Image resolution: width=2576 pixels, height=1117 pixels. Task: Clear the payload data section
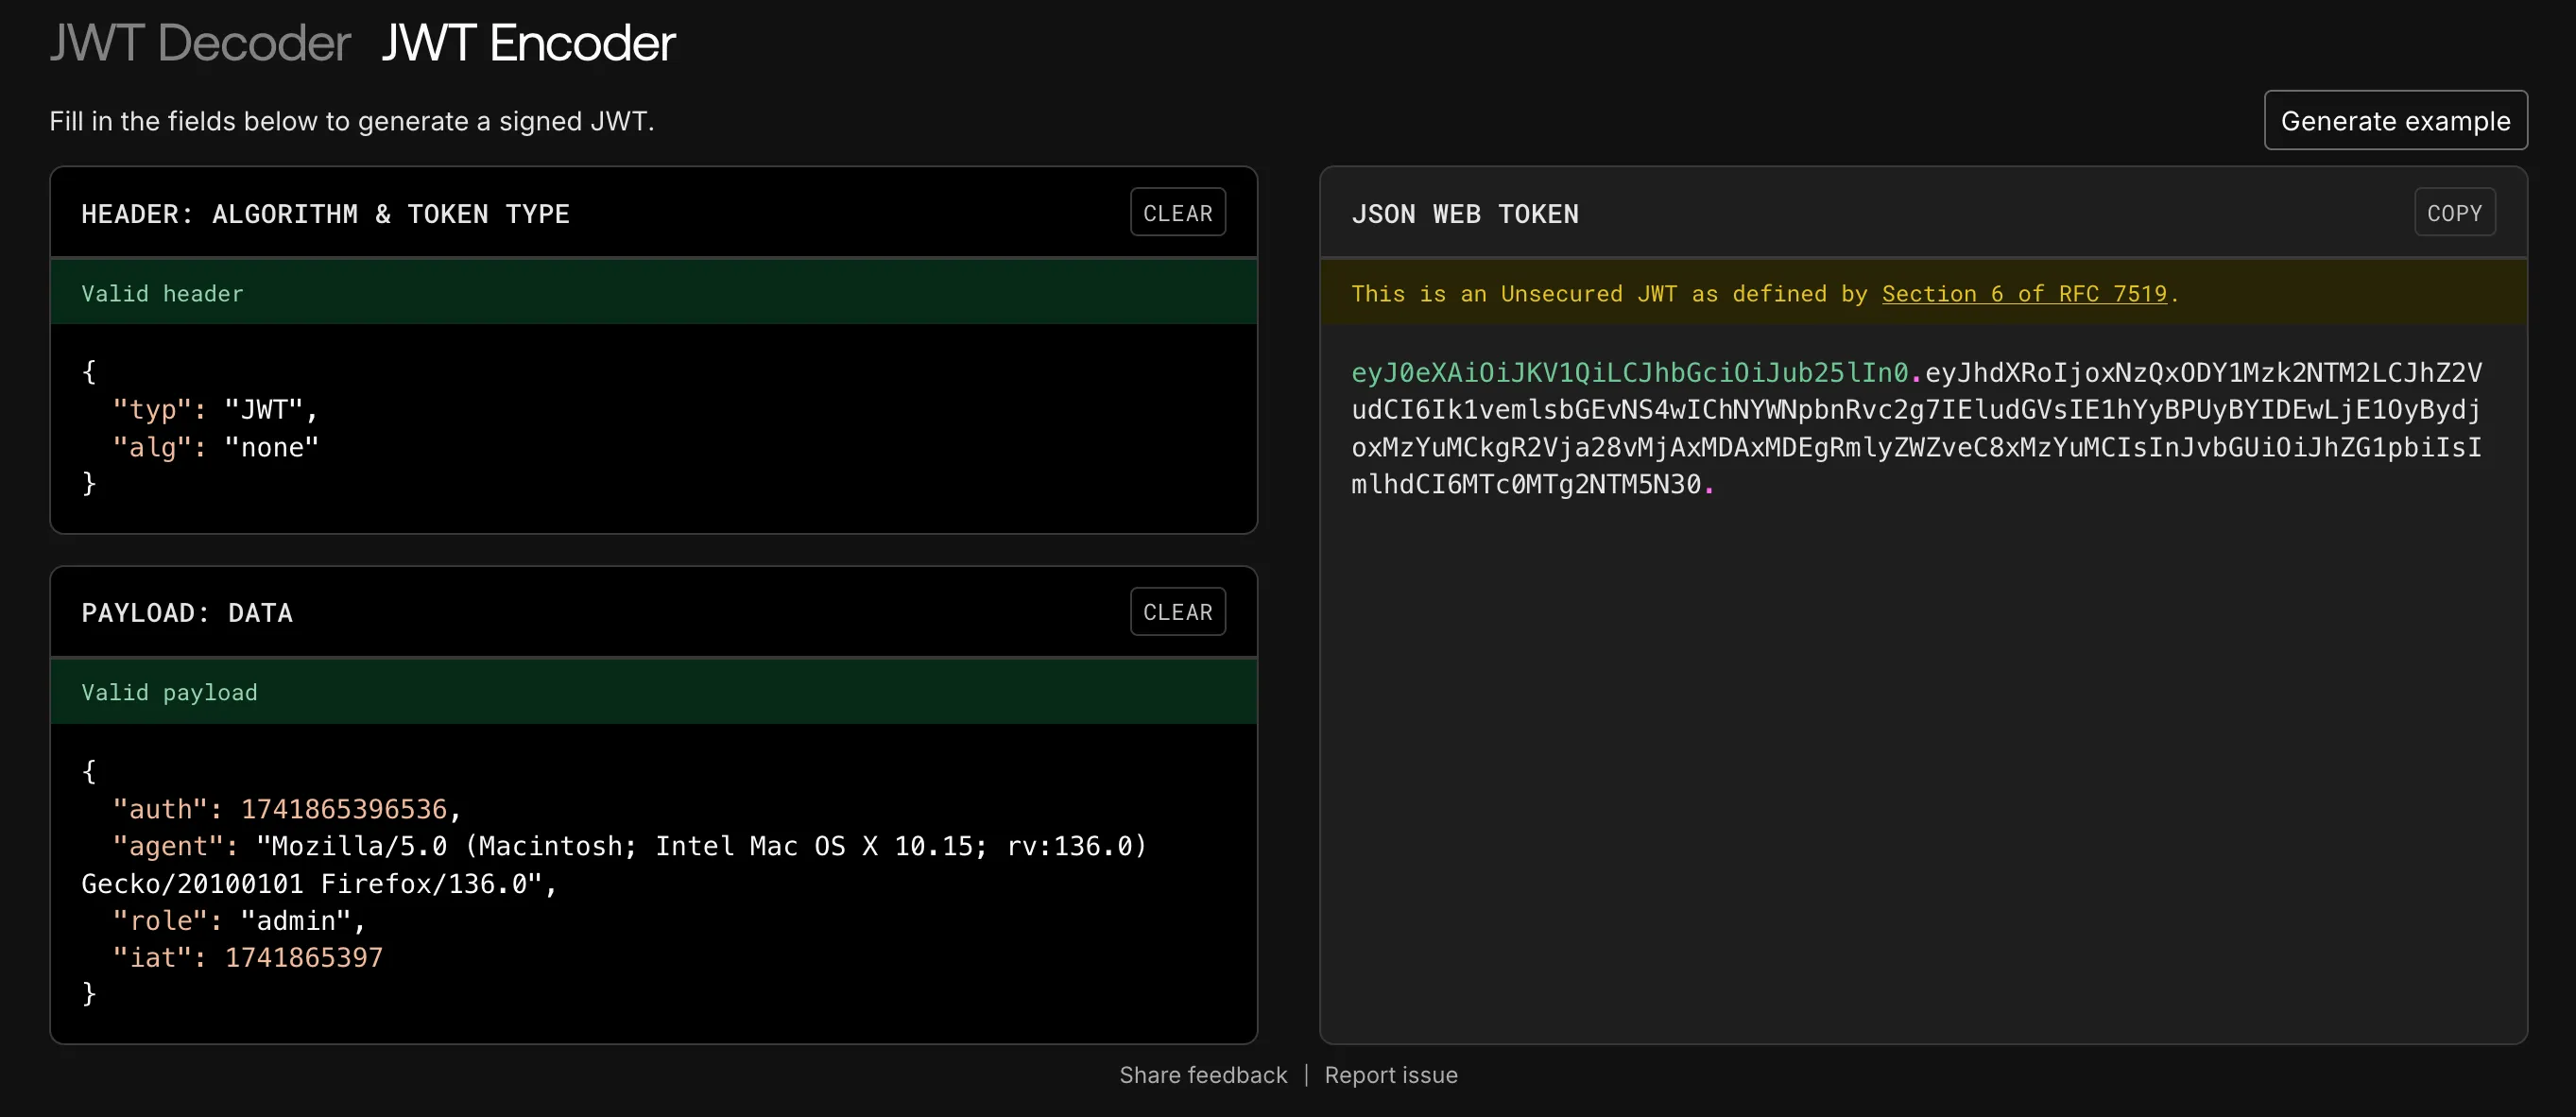tap(1177, 611)
